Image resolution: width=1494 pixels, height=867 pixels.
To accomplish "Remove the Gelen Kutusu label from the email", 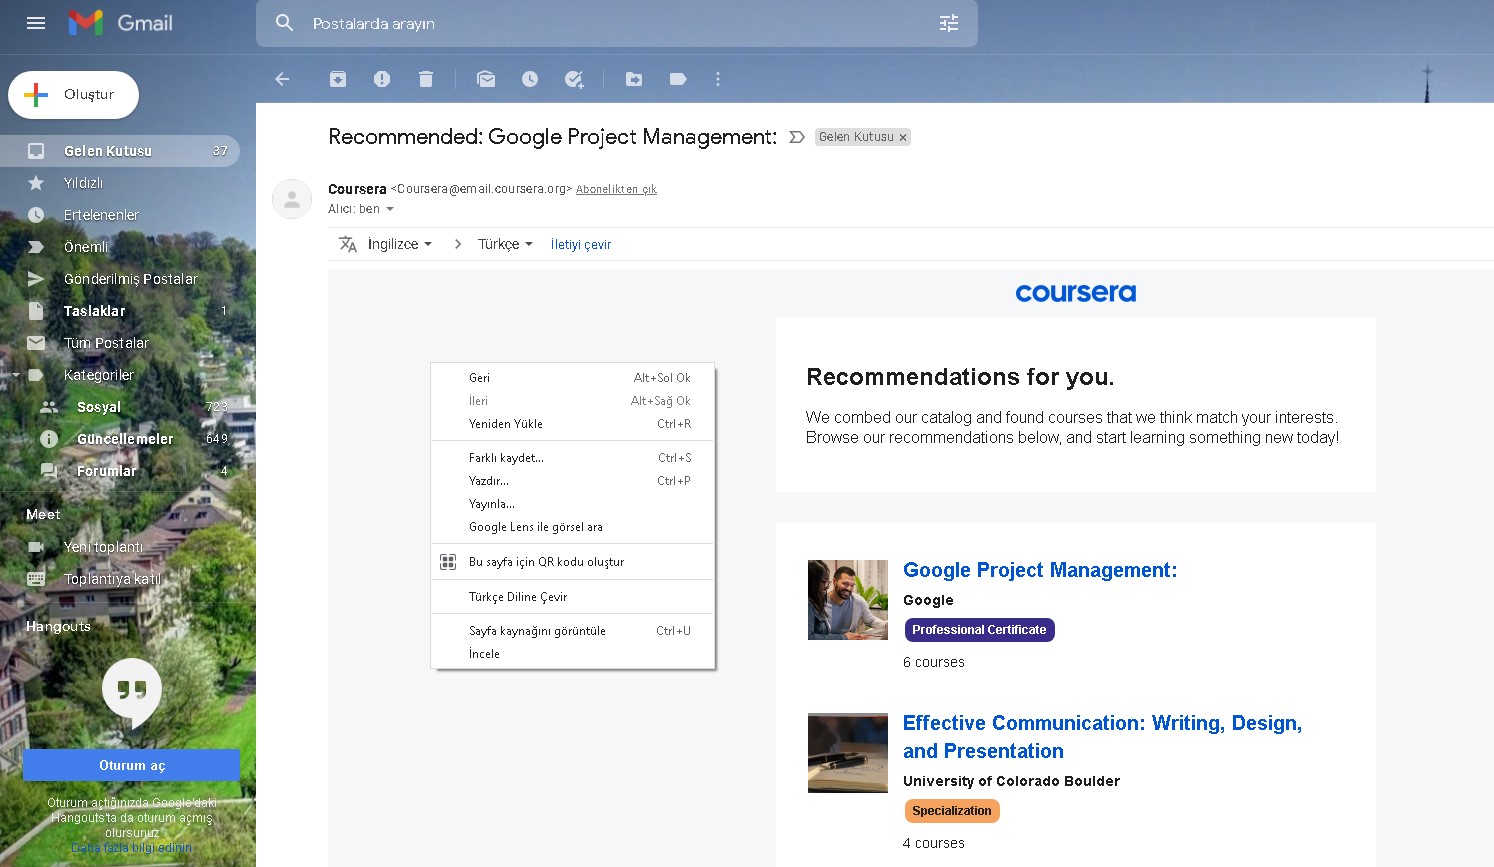I will tap(903, 137).
